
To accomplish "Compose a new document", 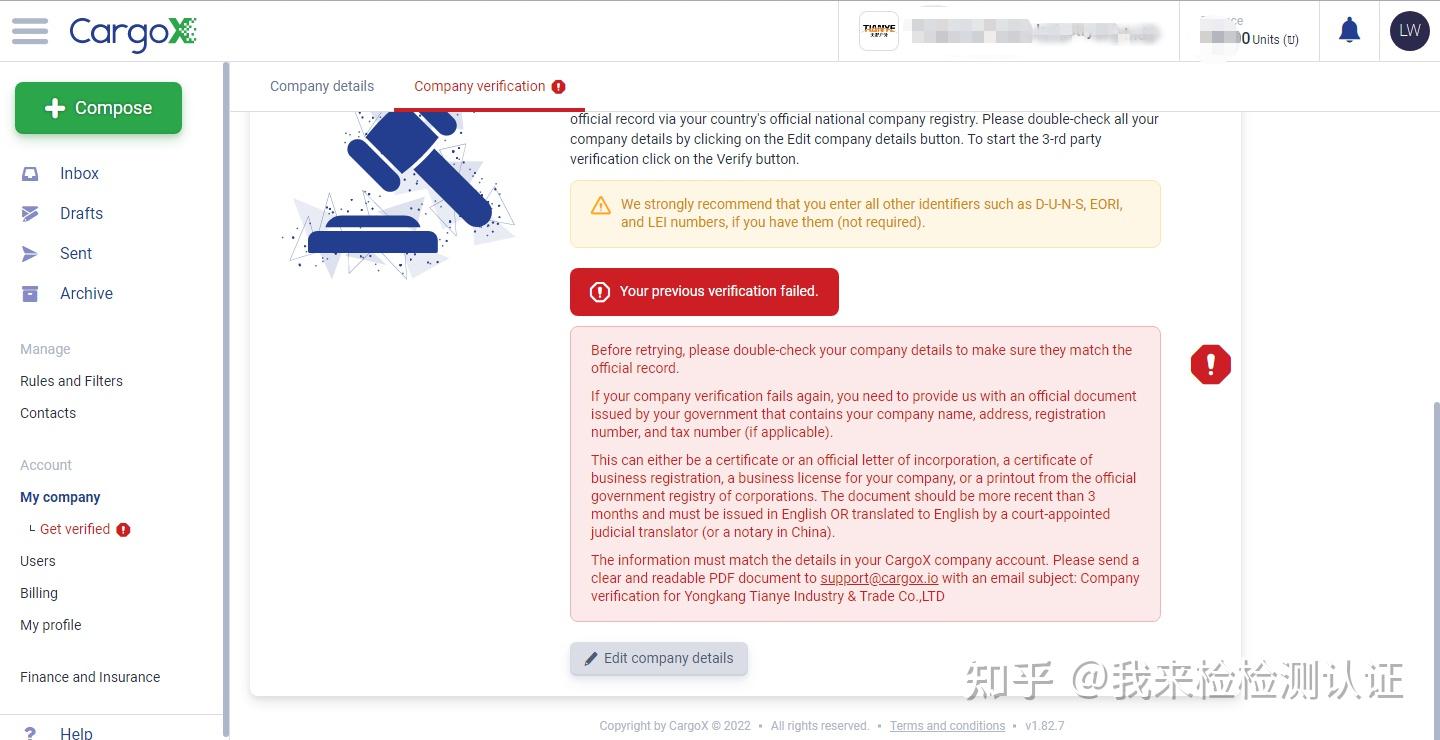I will click(x=98, y=108).
